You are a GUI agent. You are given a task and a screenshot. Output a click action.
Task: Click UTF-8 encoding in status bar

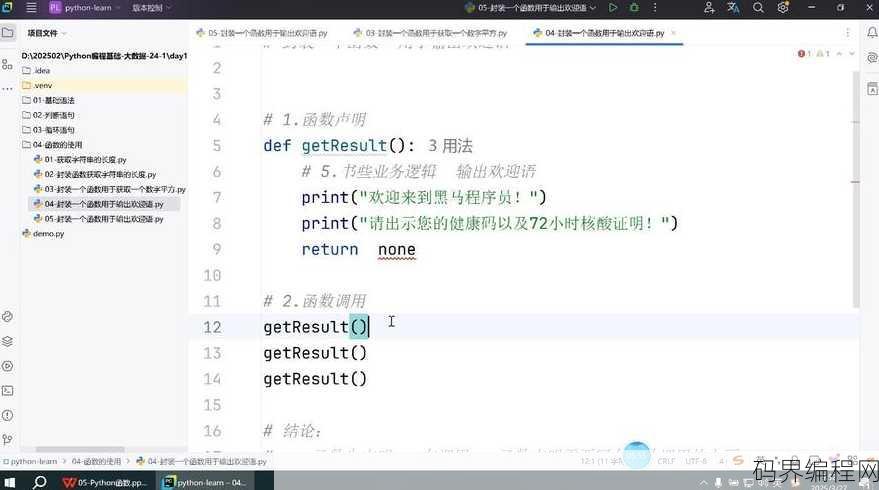tap(696, 461)
